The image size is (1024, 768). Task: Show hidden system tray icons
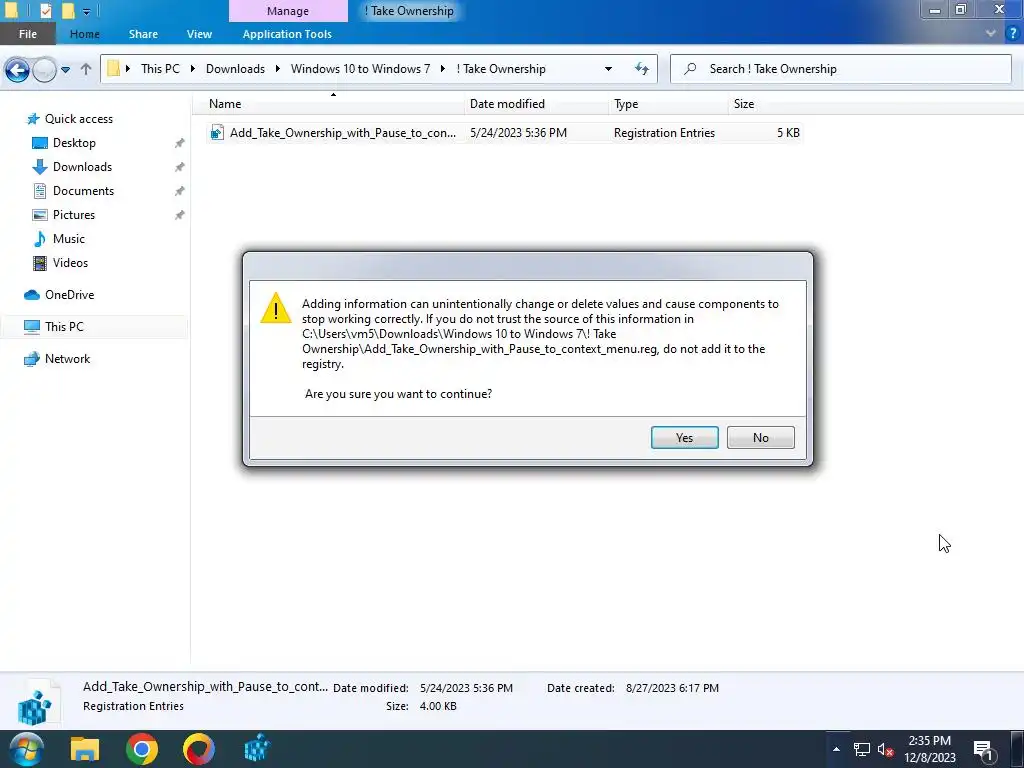point(836,750)
